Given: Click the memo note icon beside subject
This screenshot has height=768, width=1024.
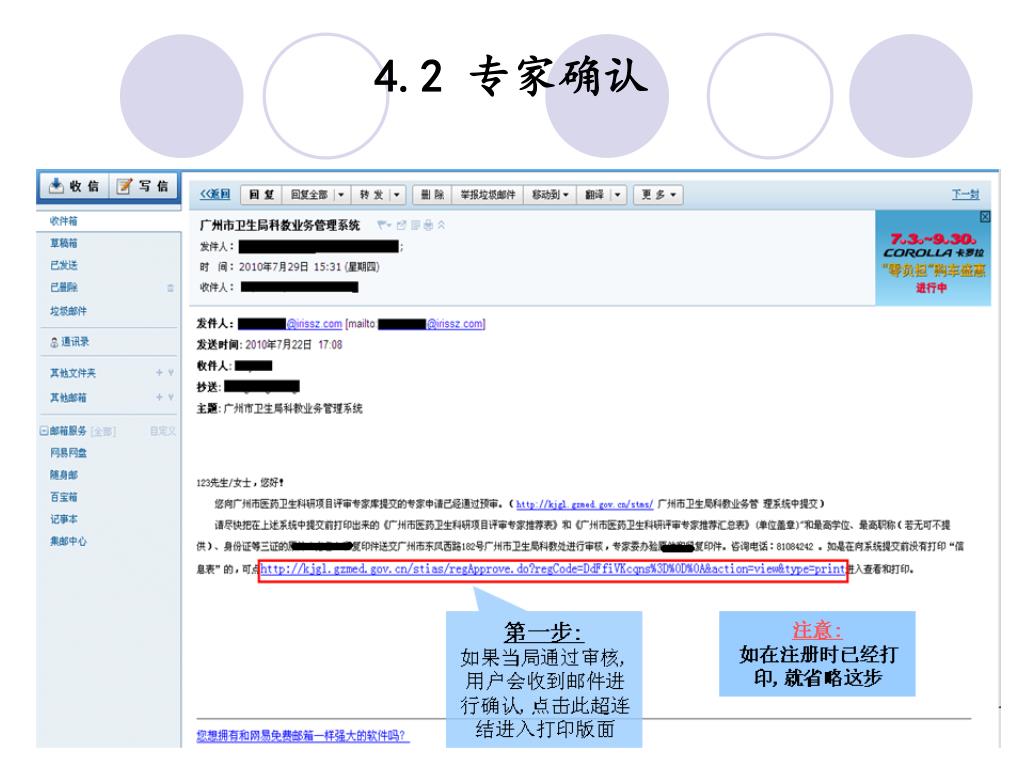Looking at the screenshot, I should click(415, 225).
